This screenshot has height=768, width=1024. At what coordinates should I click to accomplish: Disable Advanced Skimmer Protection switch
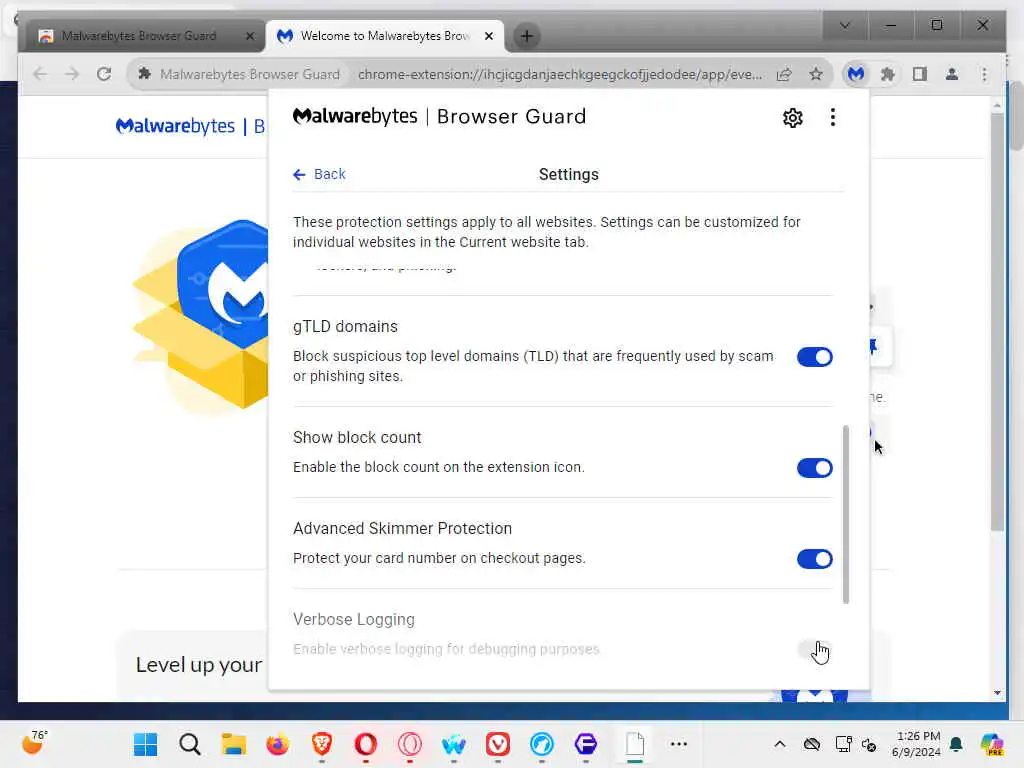point(814,559)
